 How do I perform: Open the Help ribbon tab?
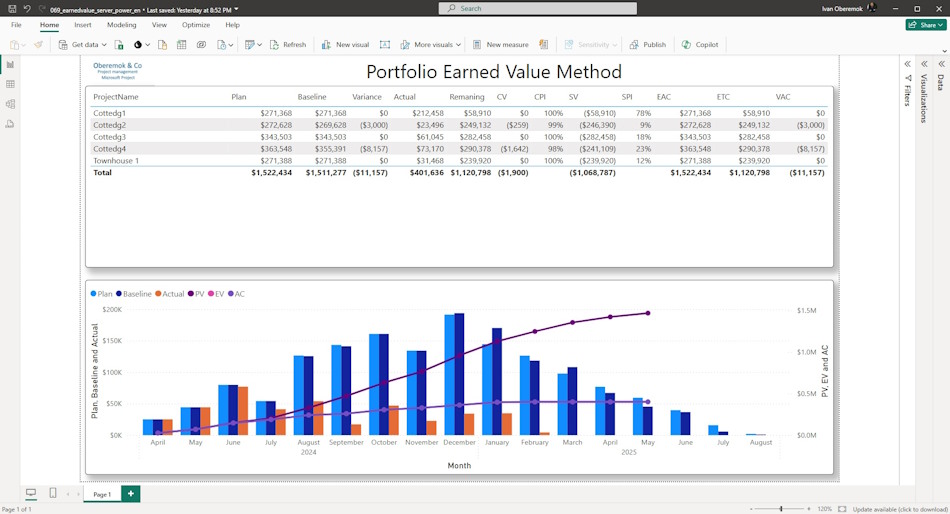point(232,25)
